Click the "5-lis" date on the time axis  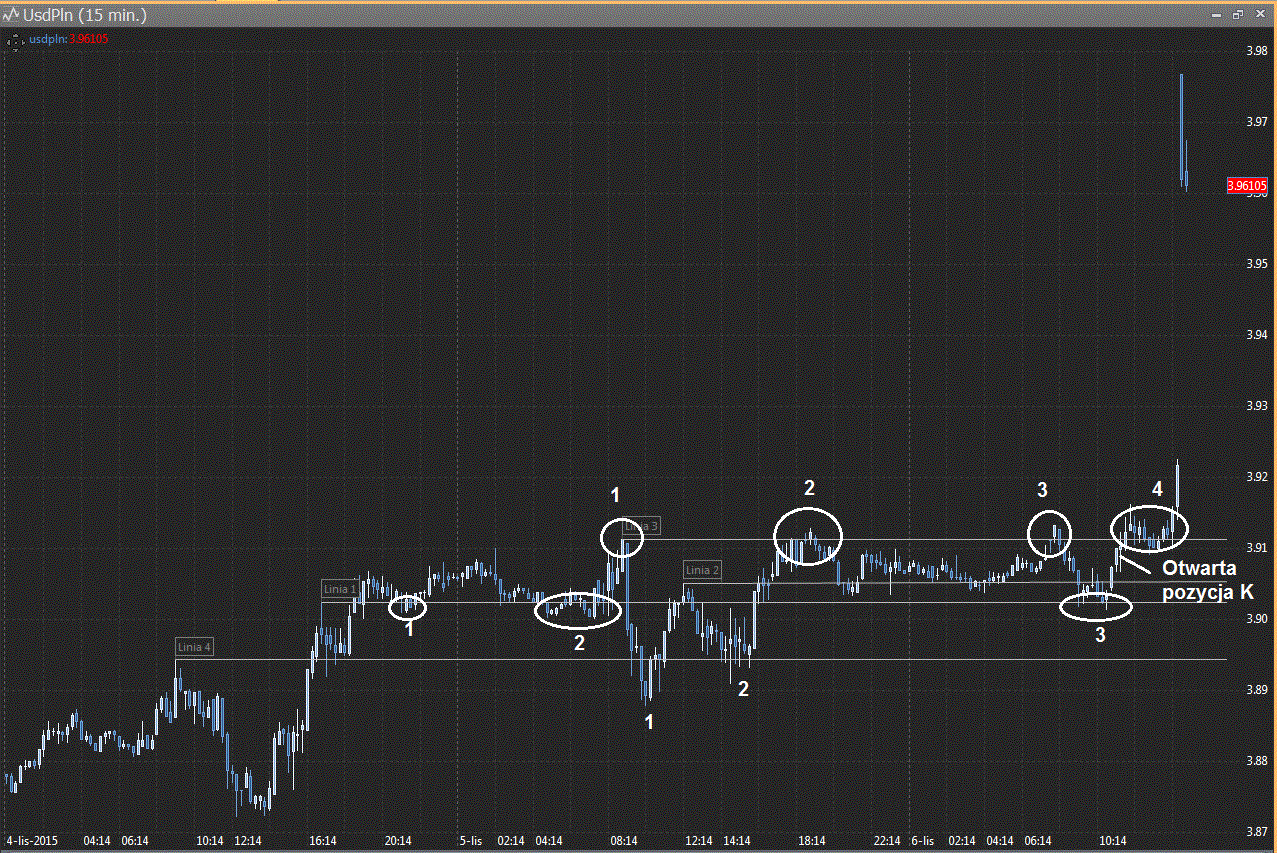tap(471, 841)
